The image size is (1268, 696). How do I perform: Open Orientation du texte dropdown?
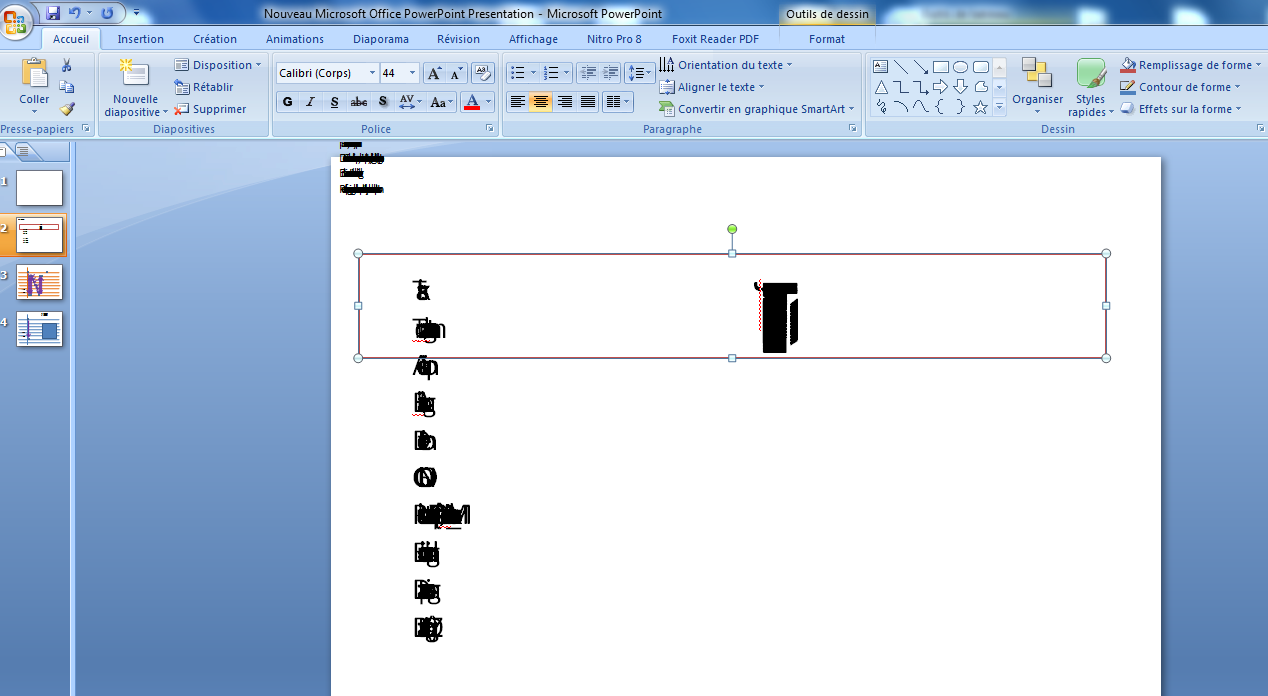click(x=725, y=65)
